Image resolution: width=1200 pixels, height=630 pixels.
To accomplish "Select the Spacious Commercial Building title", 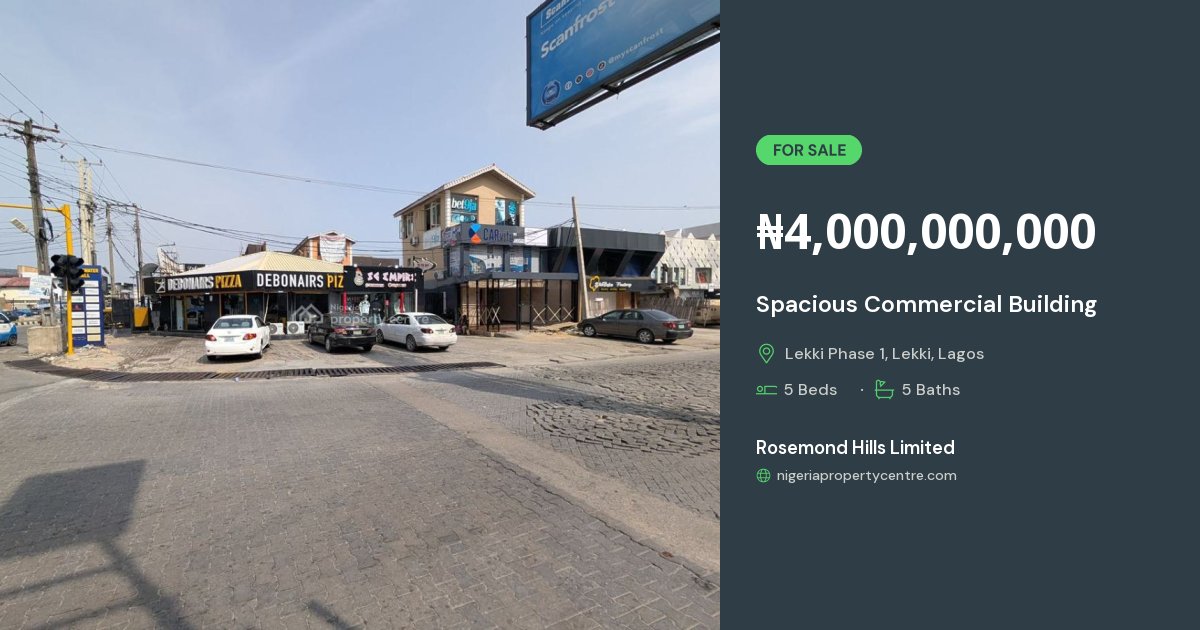I will coord(926,304).
